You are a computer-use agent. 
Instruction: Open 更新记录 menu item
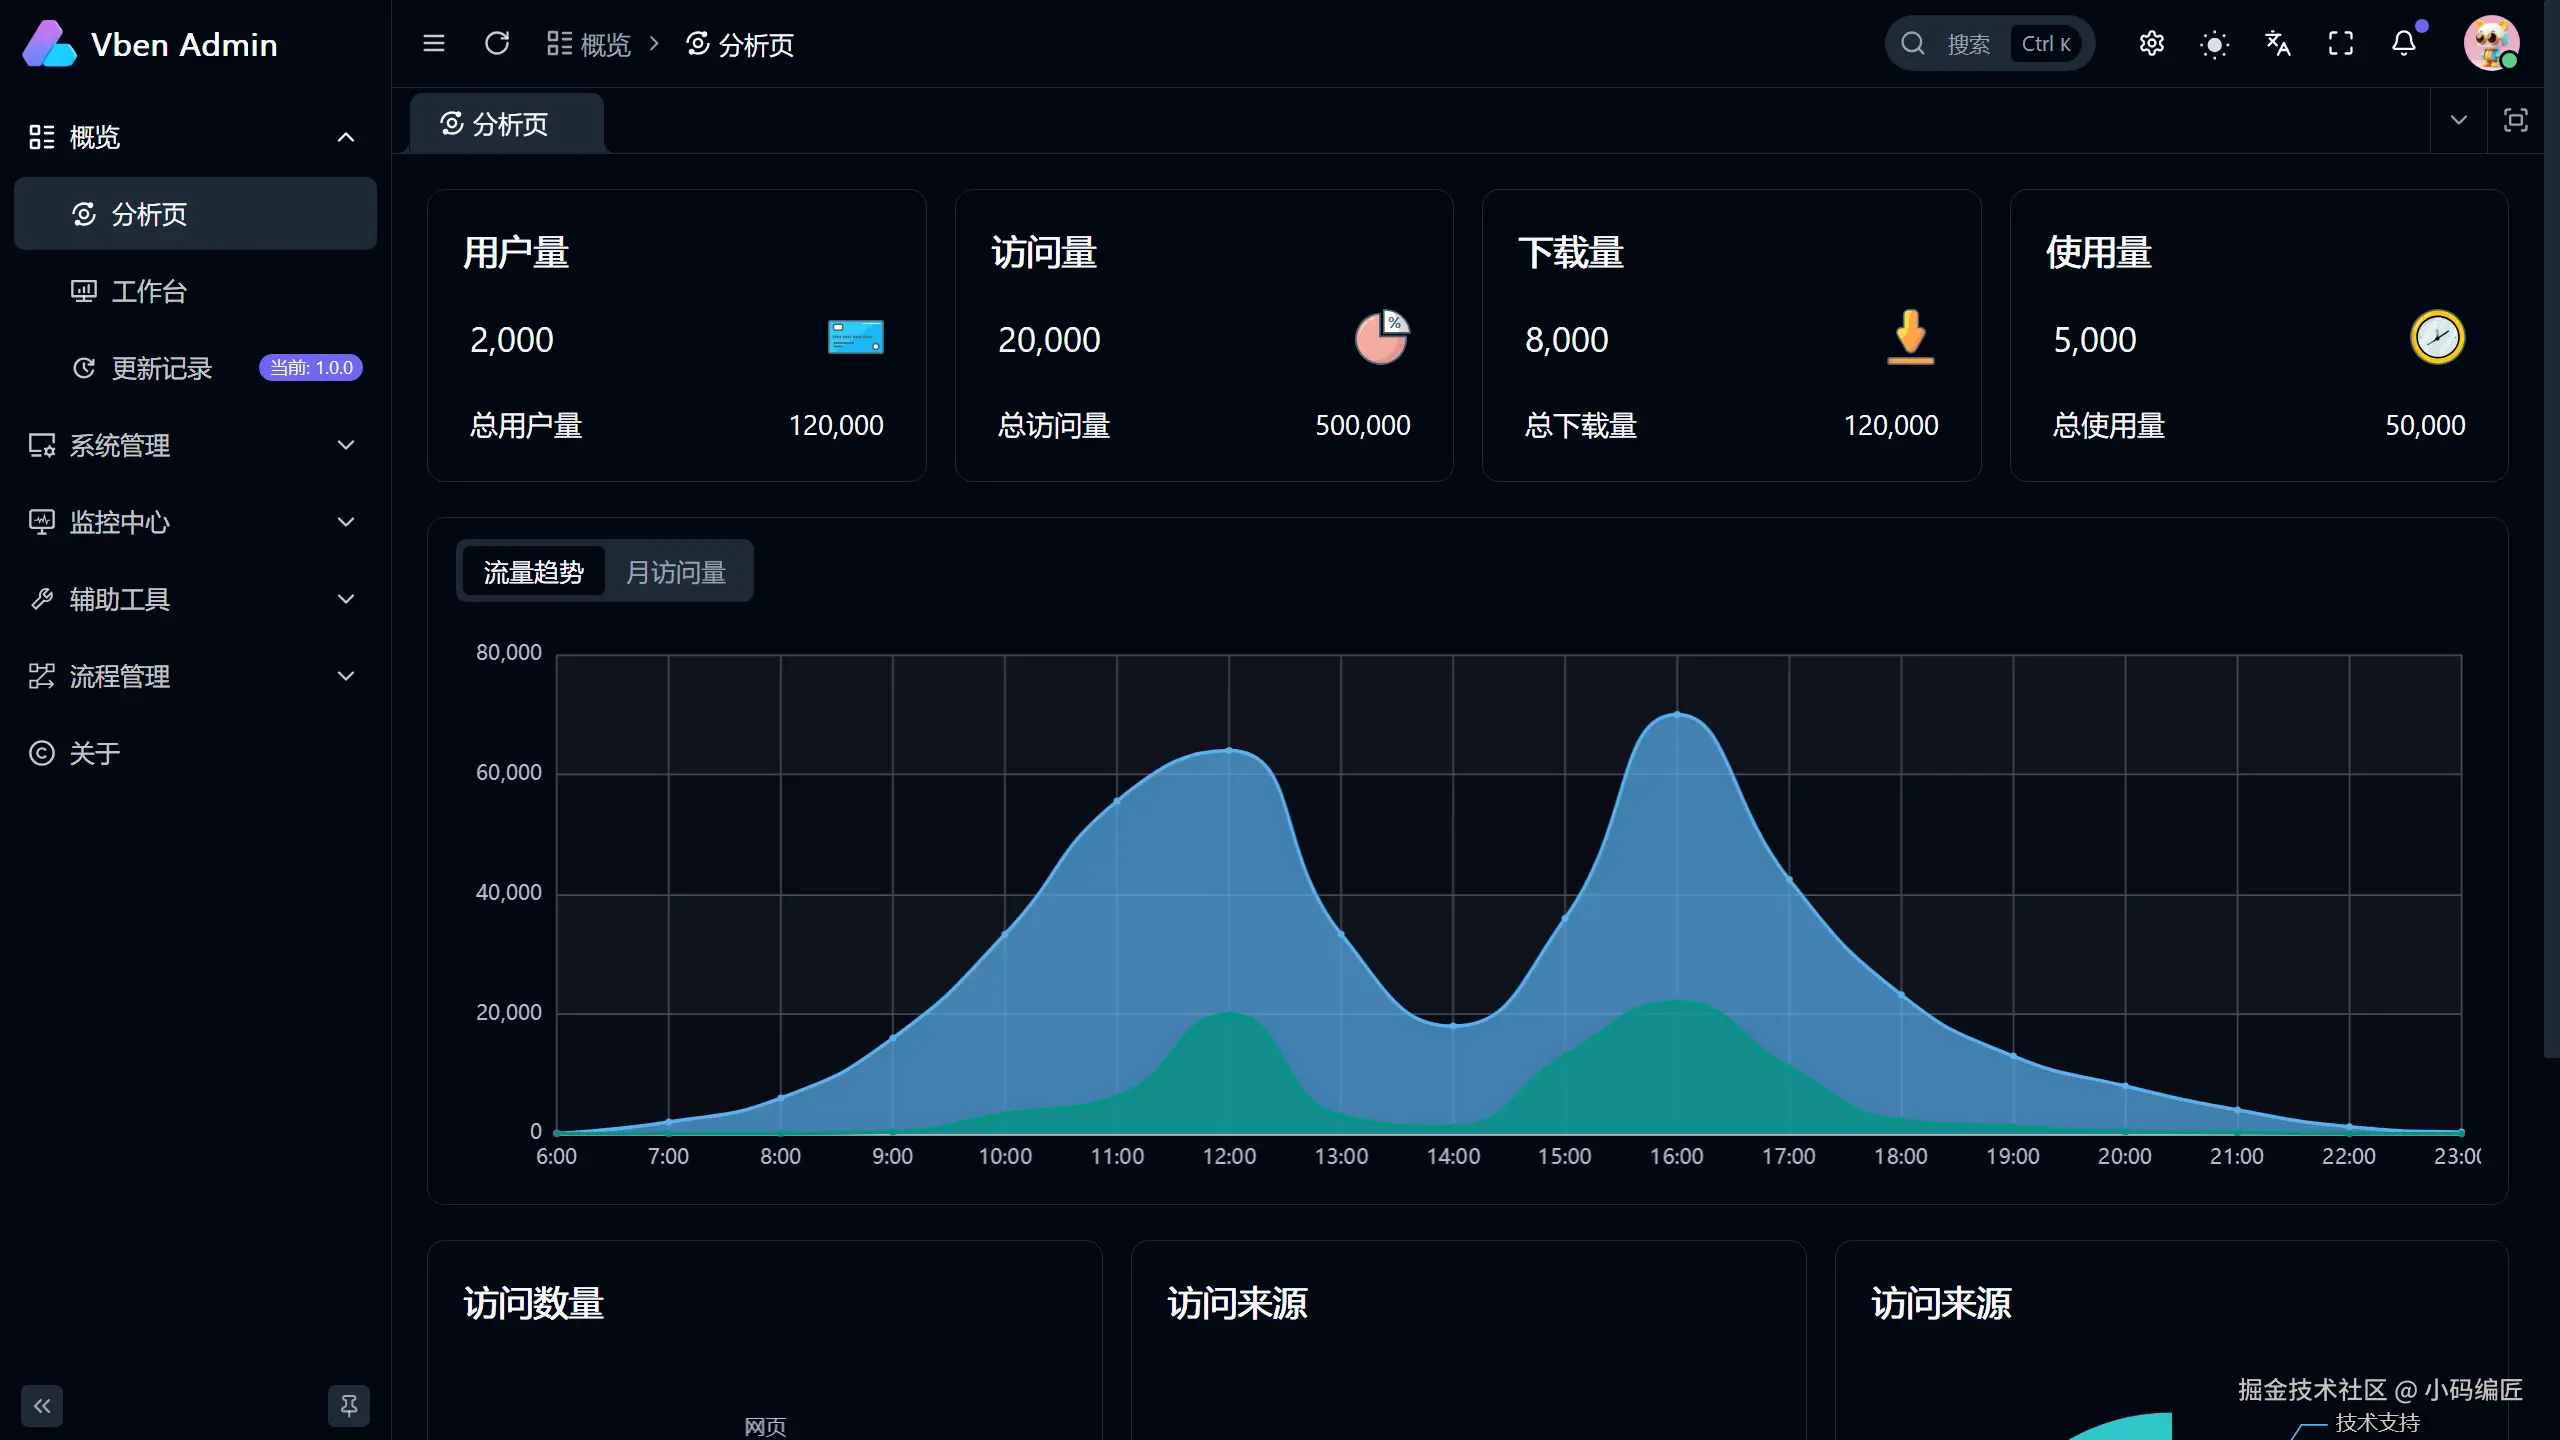point(162,368)
